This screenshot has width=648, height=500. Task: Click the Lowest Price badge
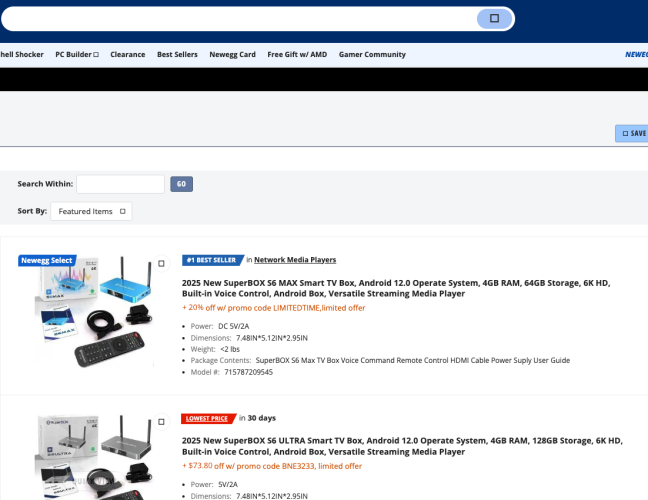pos(208,418)
